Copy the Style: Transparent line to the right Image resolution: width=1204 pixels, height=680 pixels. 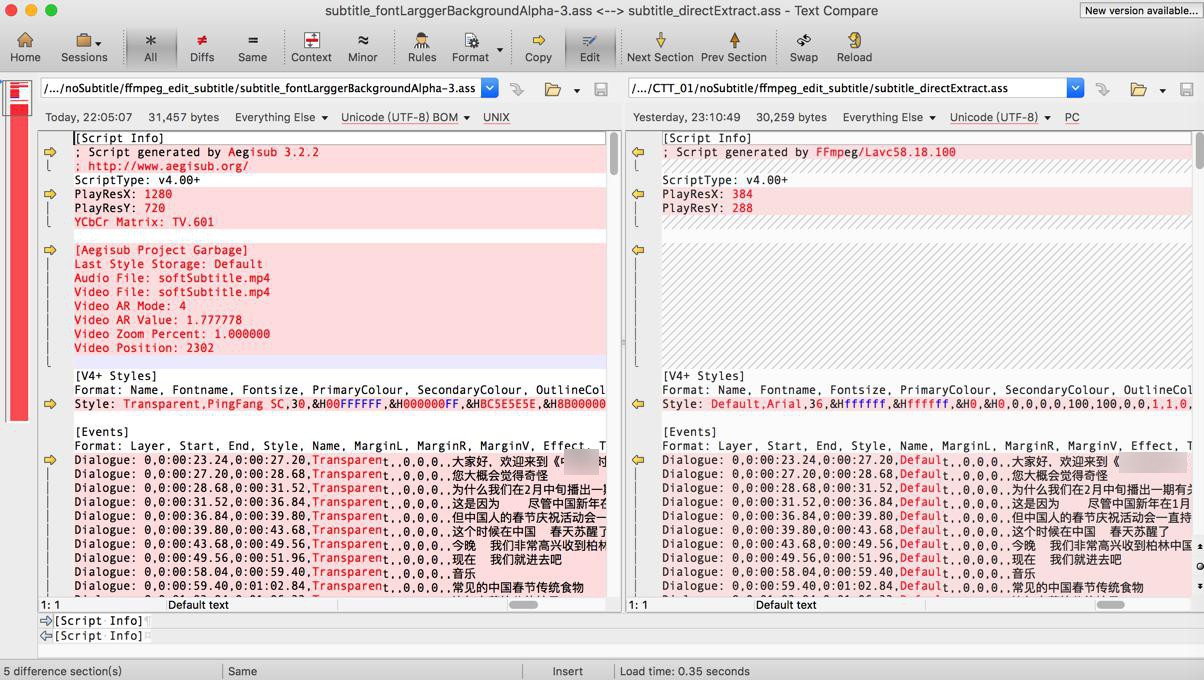click(50, 404)
